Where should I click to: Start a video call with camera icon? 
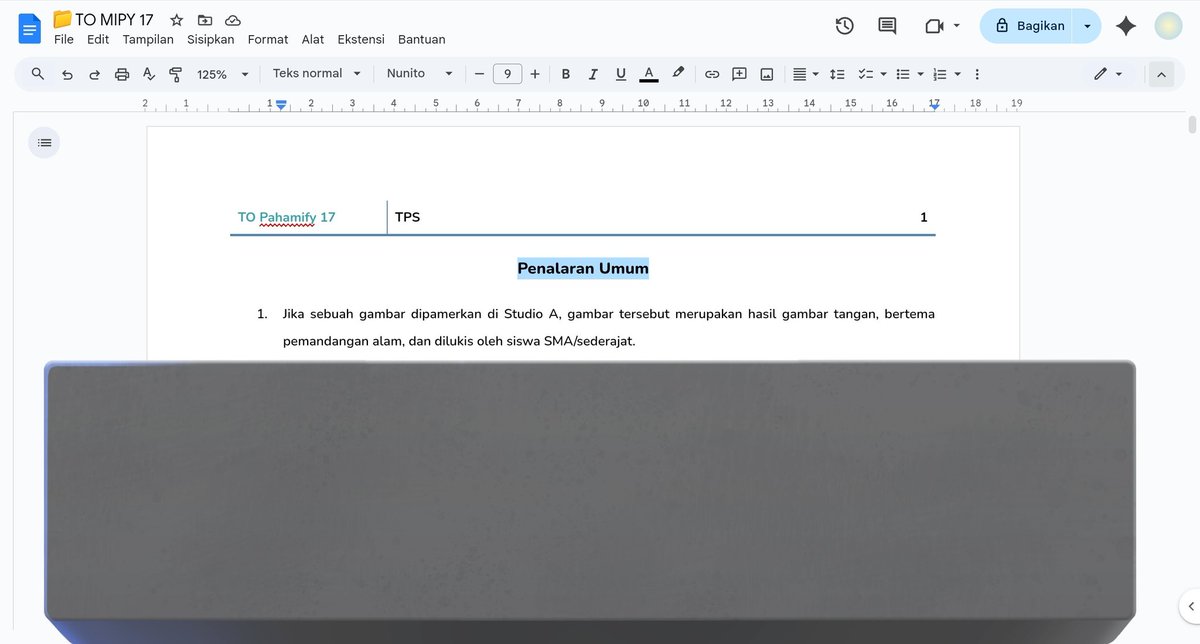tap(935, 26)
